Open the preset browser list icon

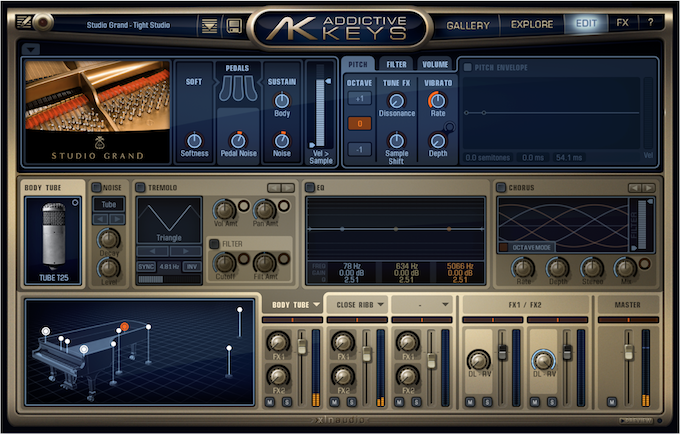(x=210, y=26)
